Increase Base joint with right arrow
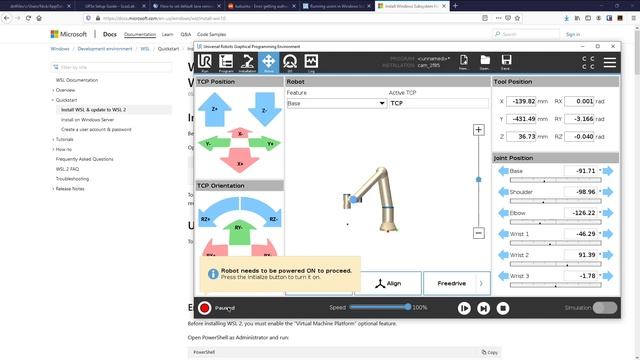Screen dimensions: 640x360 pyautogui.click(x=608, y=171)
